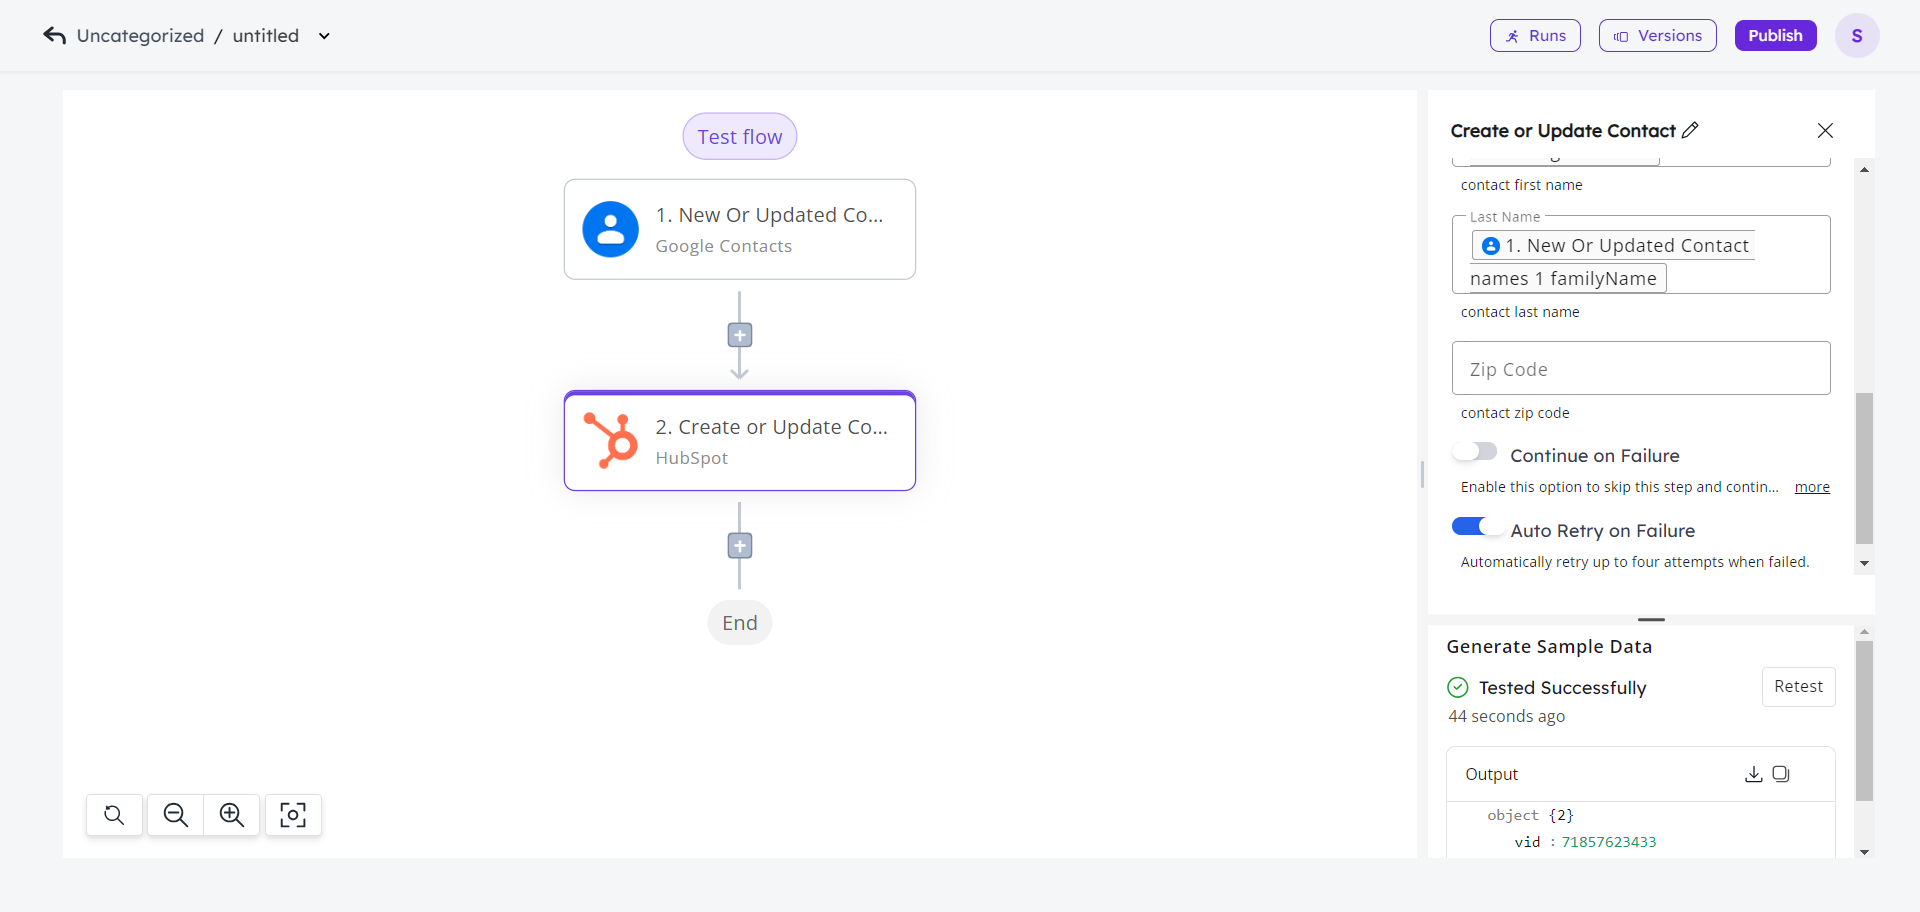Viewport: 1920px width, 912px height.
Task: Enable Continue on Failure
Action: (x=1476, y=451)
